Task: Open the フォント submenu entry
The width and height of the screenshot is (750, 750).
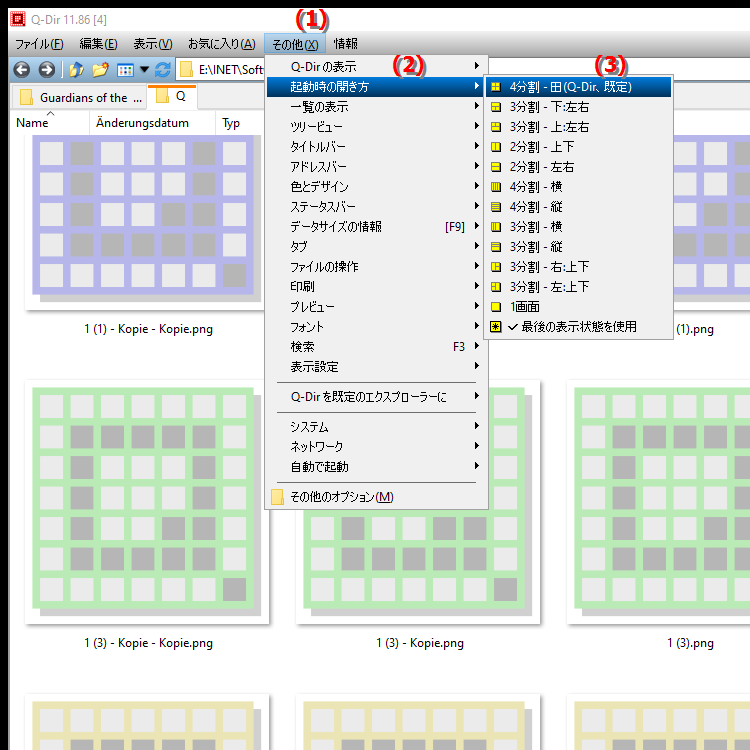Action: 377,327
